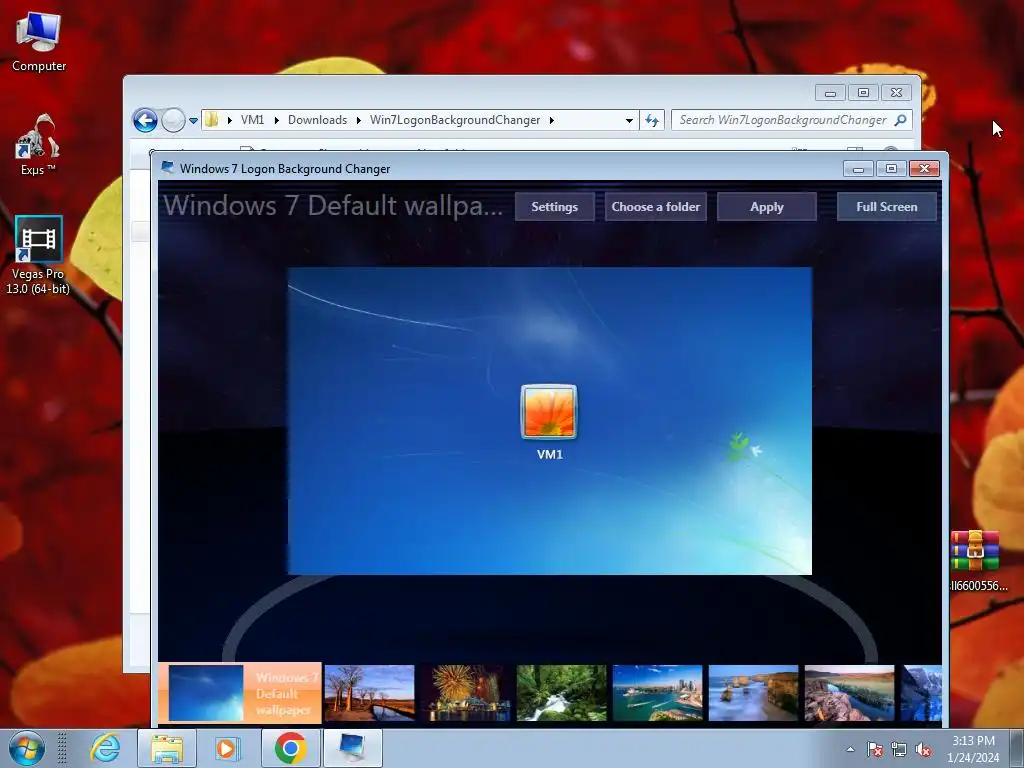The height and width of the screenshot is (768, 1024).
Task: Open the address bar previous locations dropdown
Action: pos(629,120)
